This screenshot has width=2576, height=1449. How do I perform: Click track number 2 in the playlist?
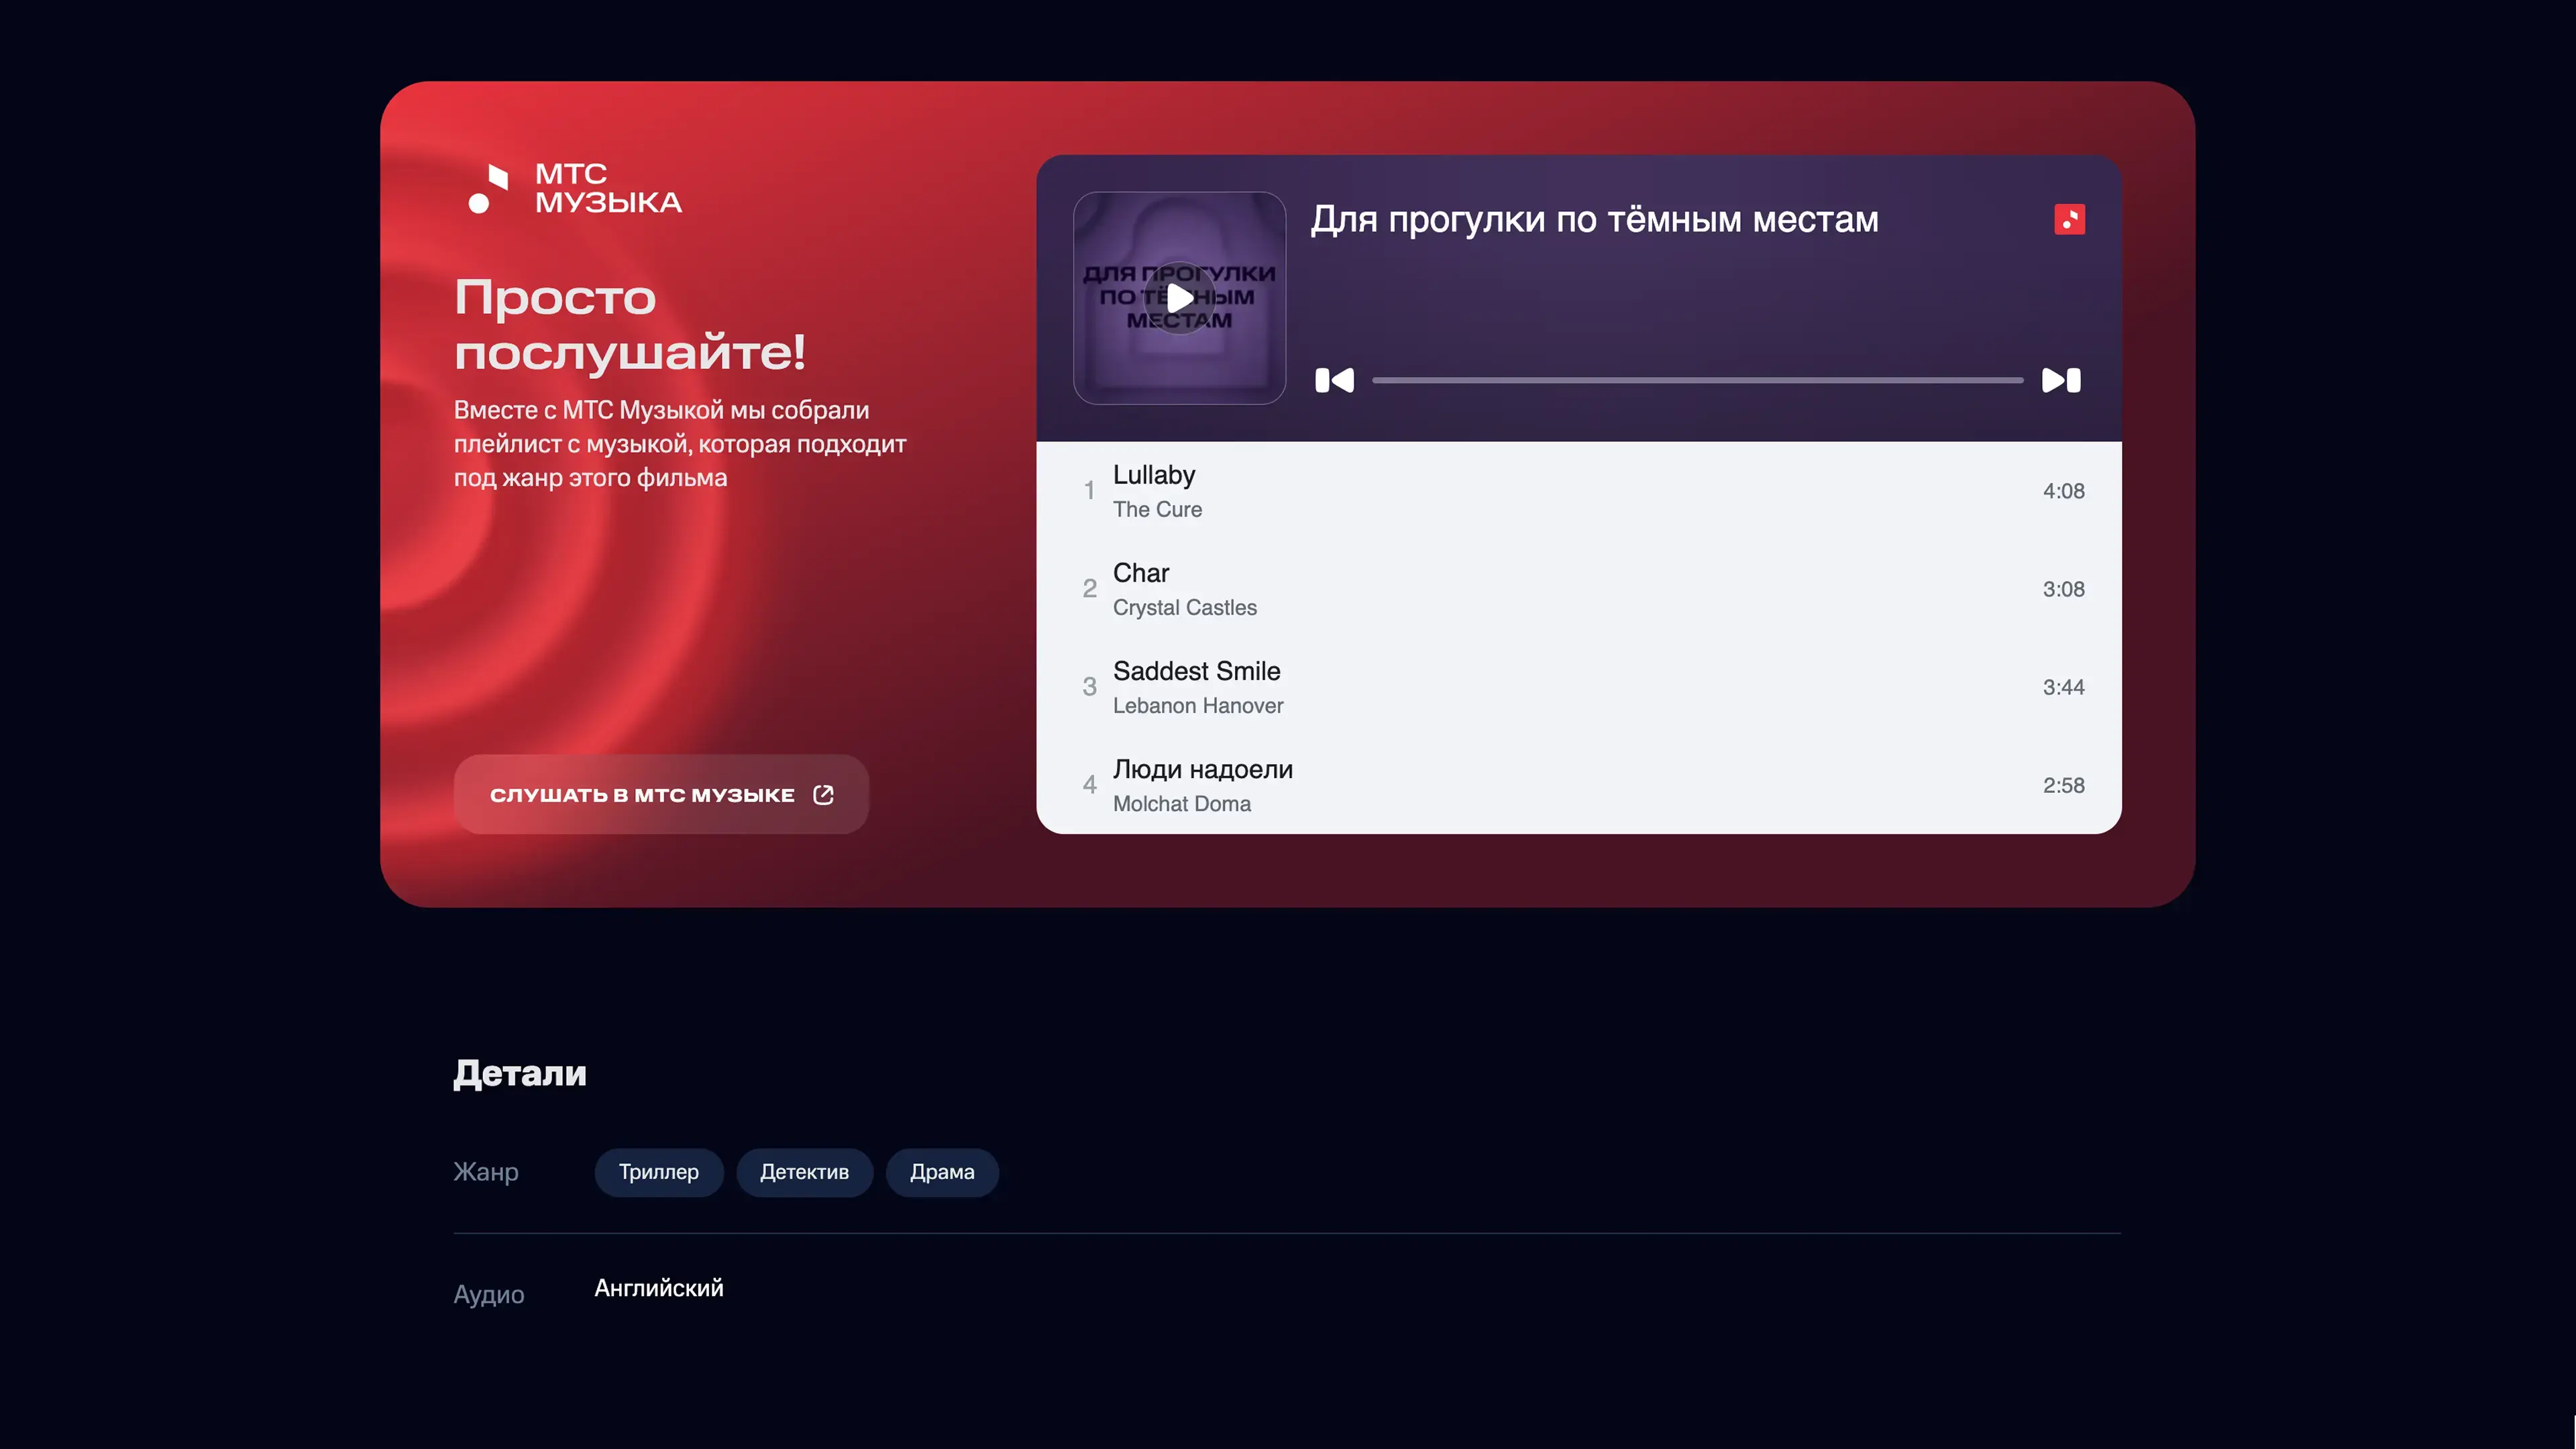coord(1089,589)
